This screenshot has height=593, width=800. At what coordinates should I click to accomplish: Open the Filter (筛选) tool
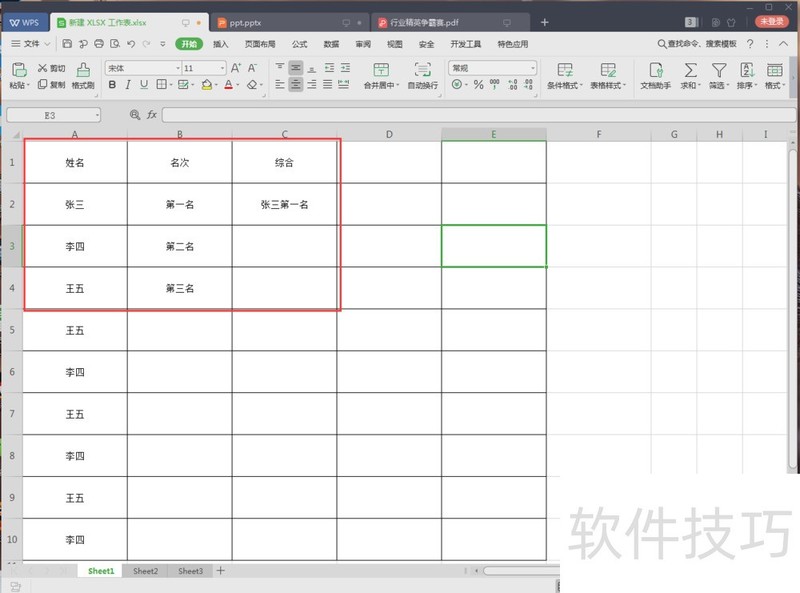pos(718,72)
